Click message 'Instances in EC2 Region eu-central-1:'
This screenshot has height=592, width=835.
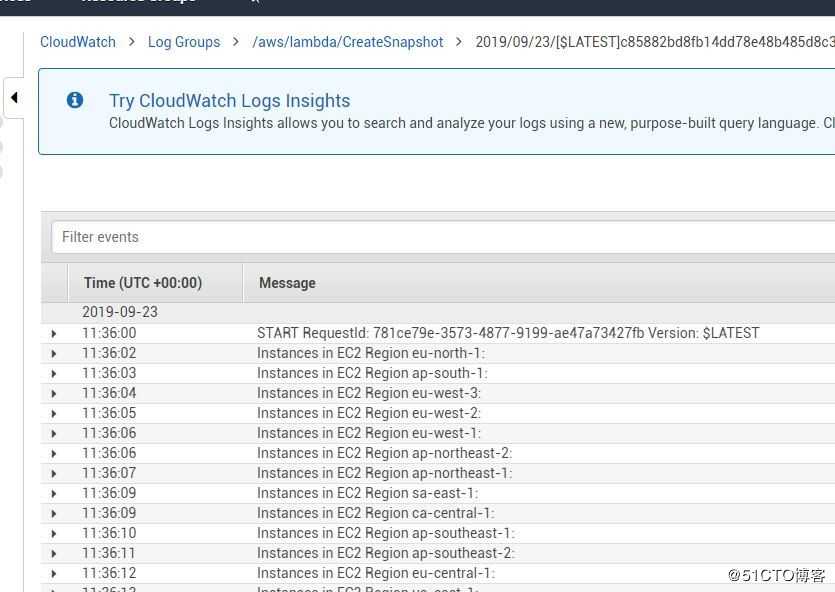point(376,573)
